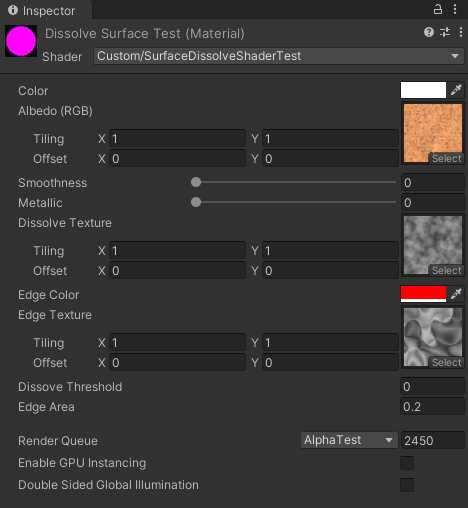This screenshot has height=508, width=468.
Task: Pick Edge Color with the eyedropper
Action: (456, 294)
